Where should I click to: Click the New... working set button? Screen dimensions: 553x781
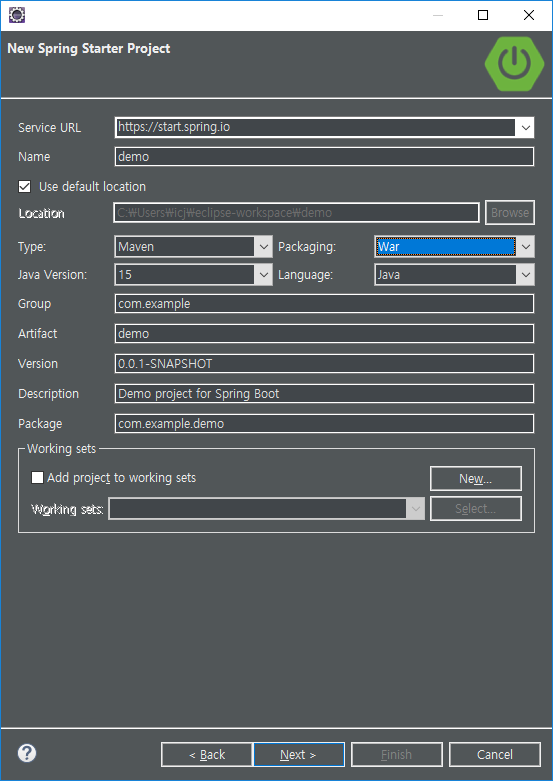pyautogui.click(x=476, y=479)
